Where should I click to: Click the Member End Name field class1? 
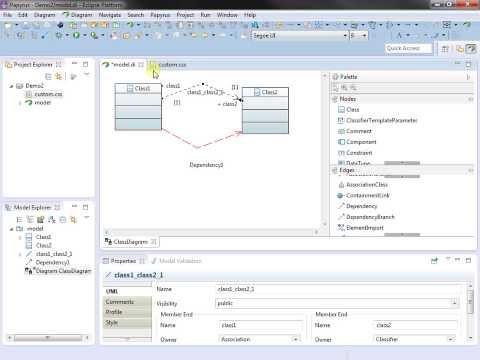pyautogui.click(x=261, y=325)
